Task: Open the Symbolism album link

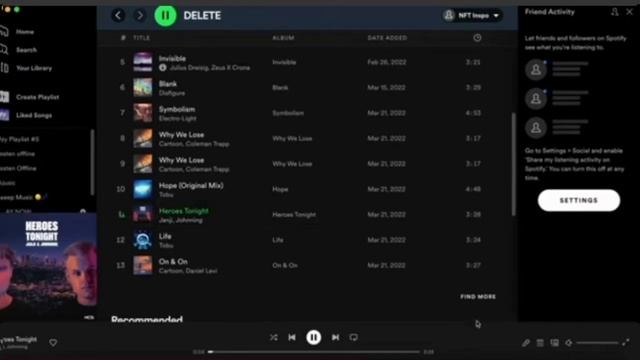Action: [288, 113]
